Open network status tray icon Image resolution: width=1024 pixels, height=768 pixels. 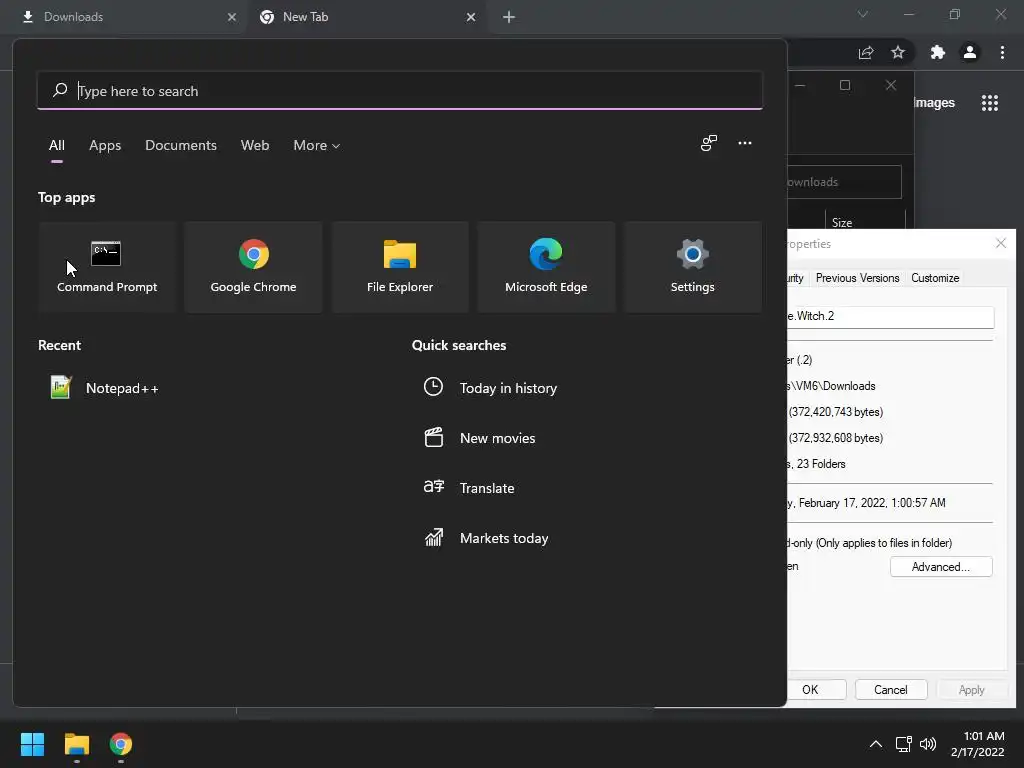(903, 744)
